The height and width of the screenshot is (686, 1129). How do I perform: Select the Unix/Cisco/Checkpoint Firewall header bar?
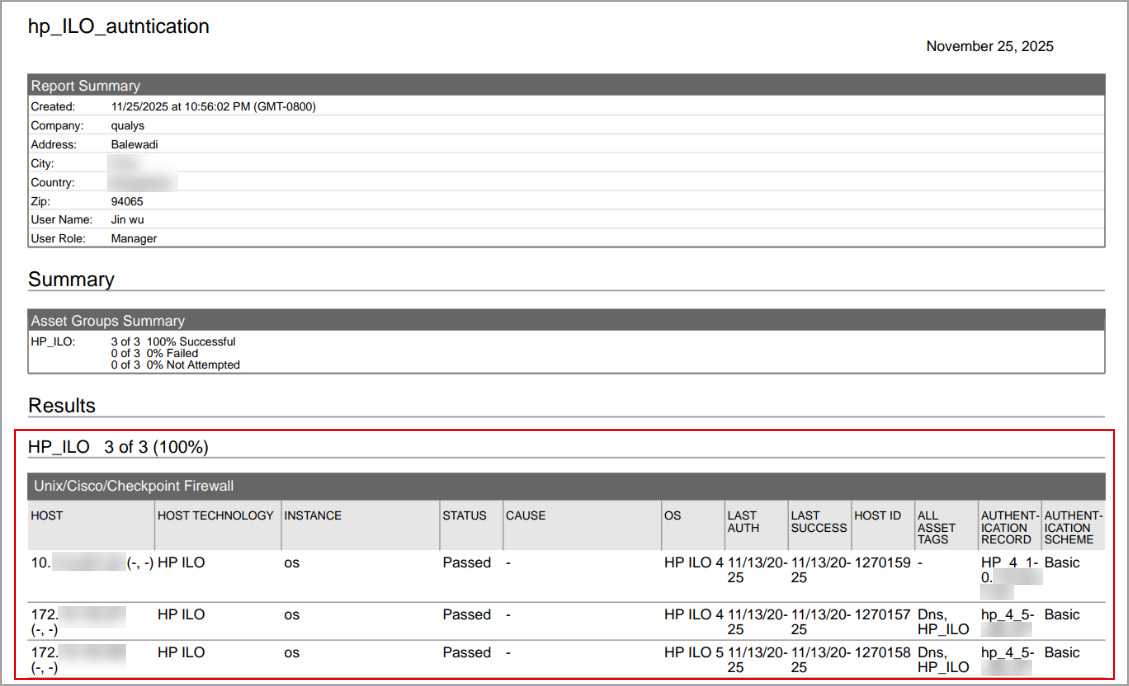pyautogui.click(x=566, y=486)
